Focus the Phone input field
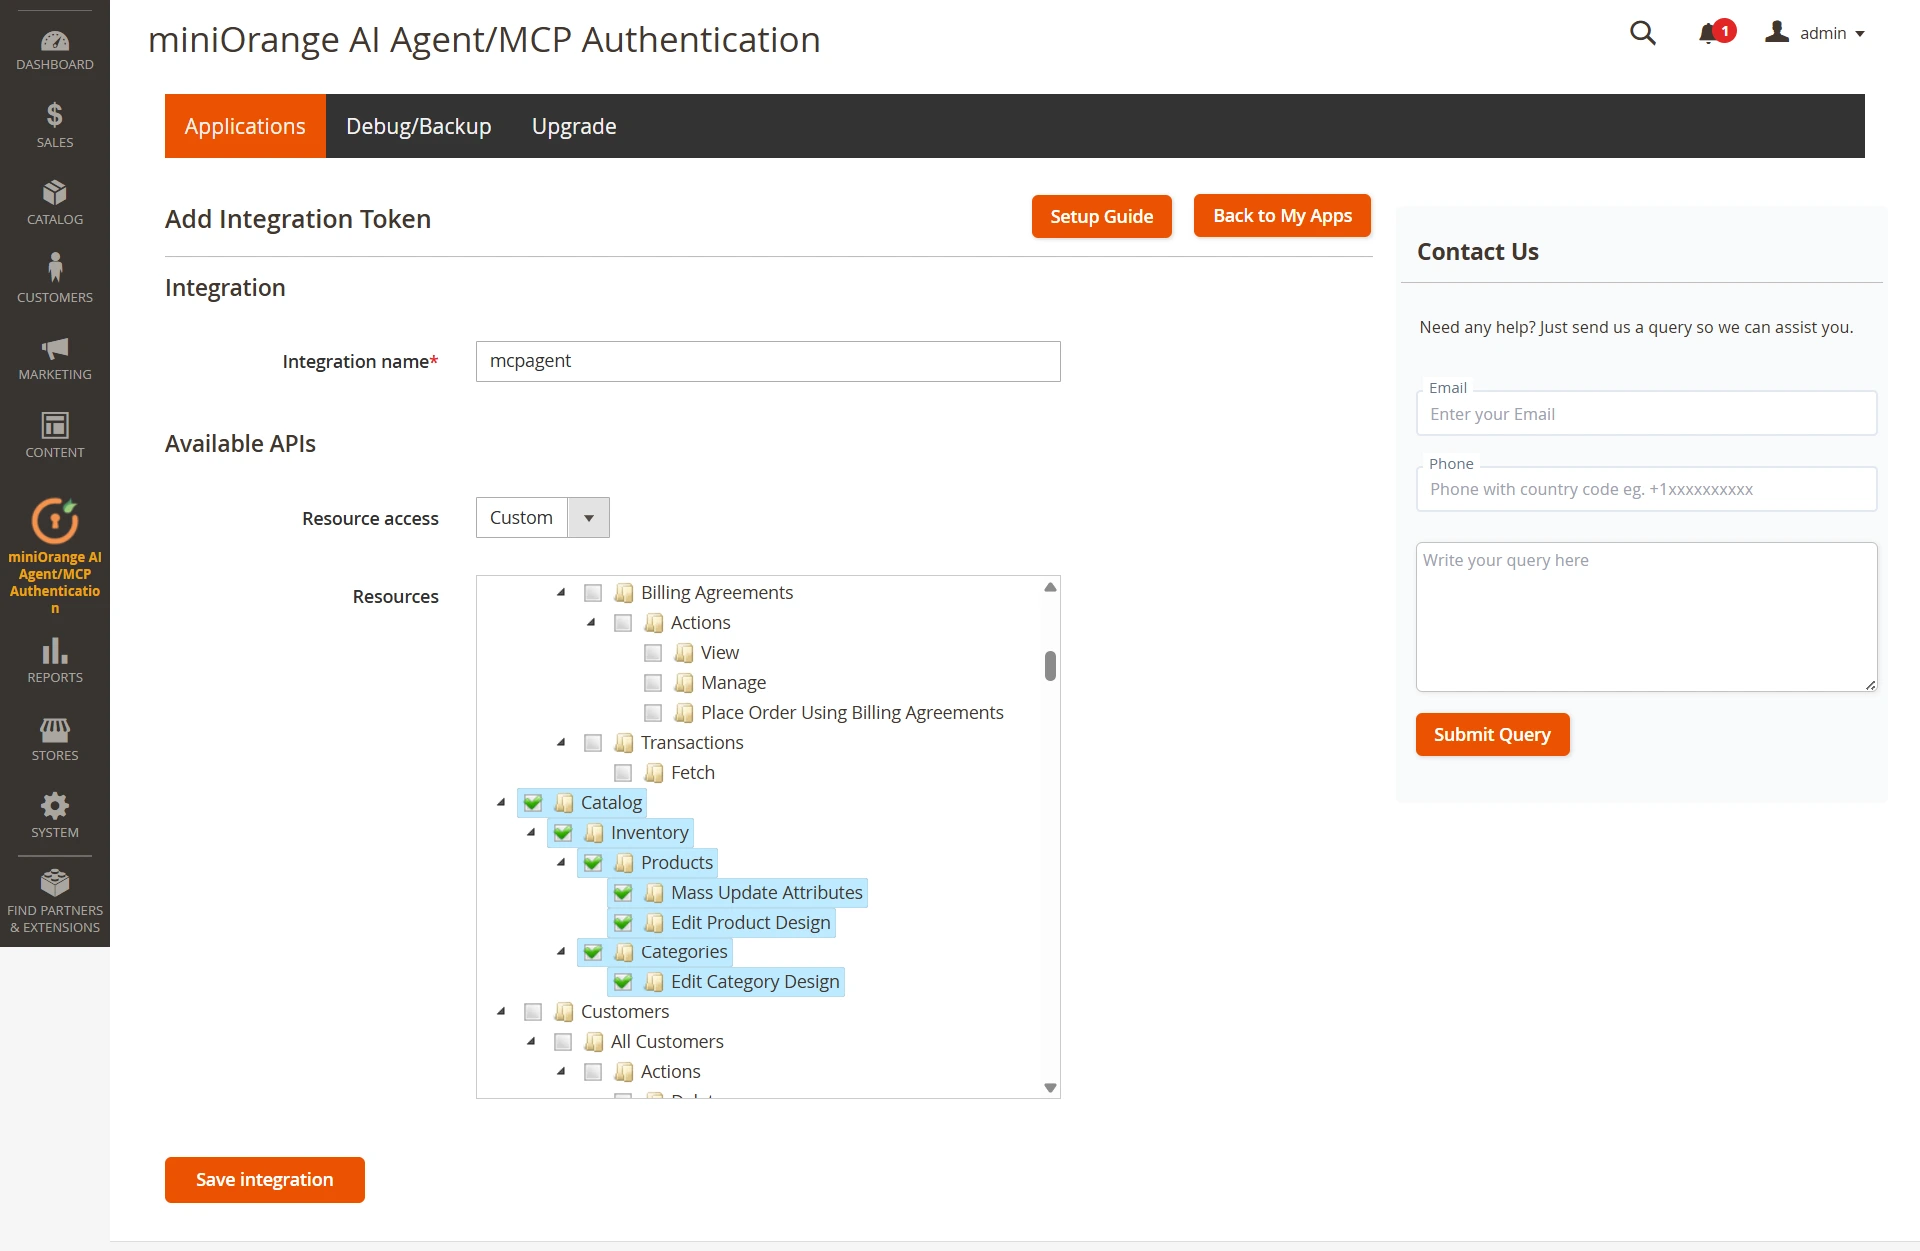Viewport: 1920px width, 1251px height. pyautogui.click(x=1646, y=489)
